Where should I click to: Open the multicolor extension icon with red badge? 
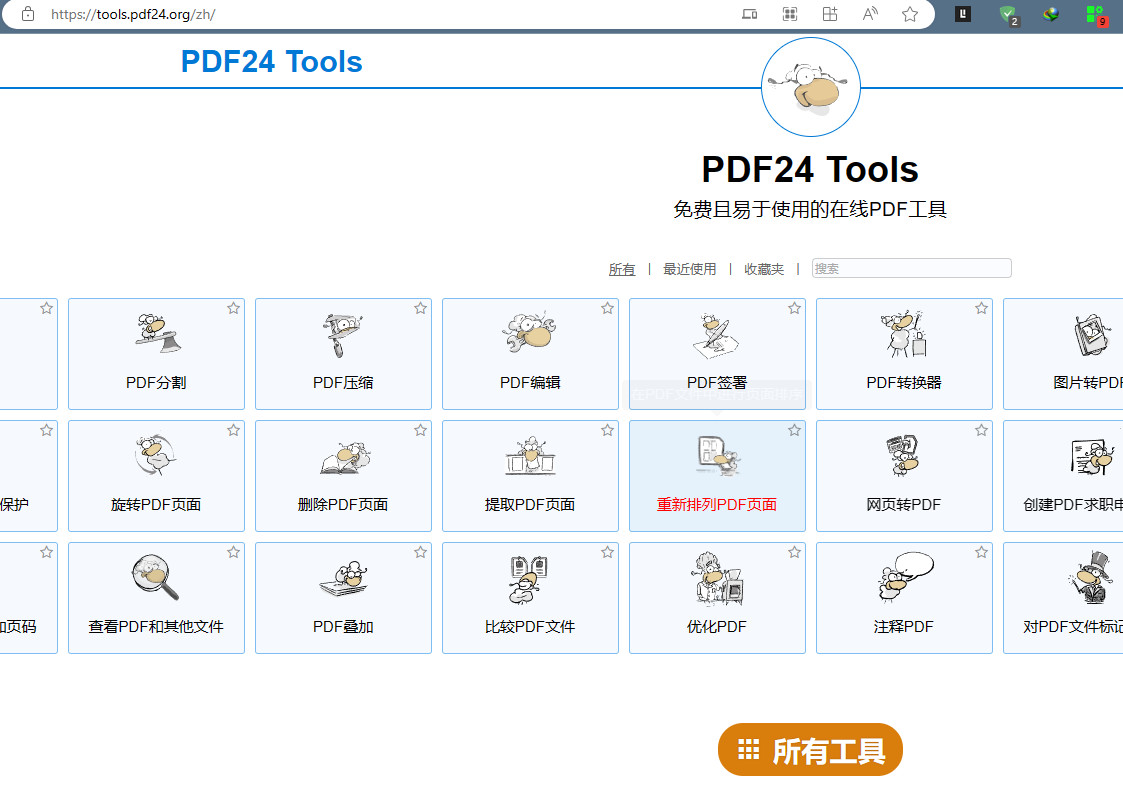click(x=1096, y=15)
